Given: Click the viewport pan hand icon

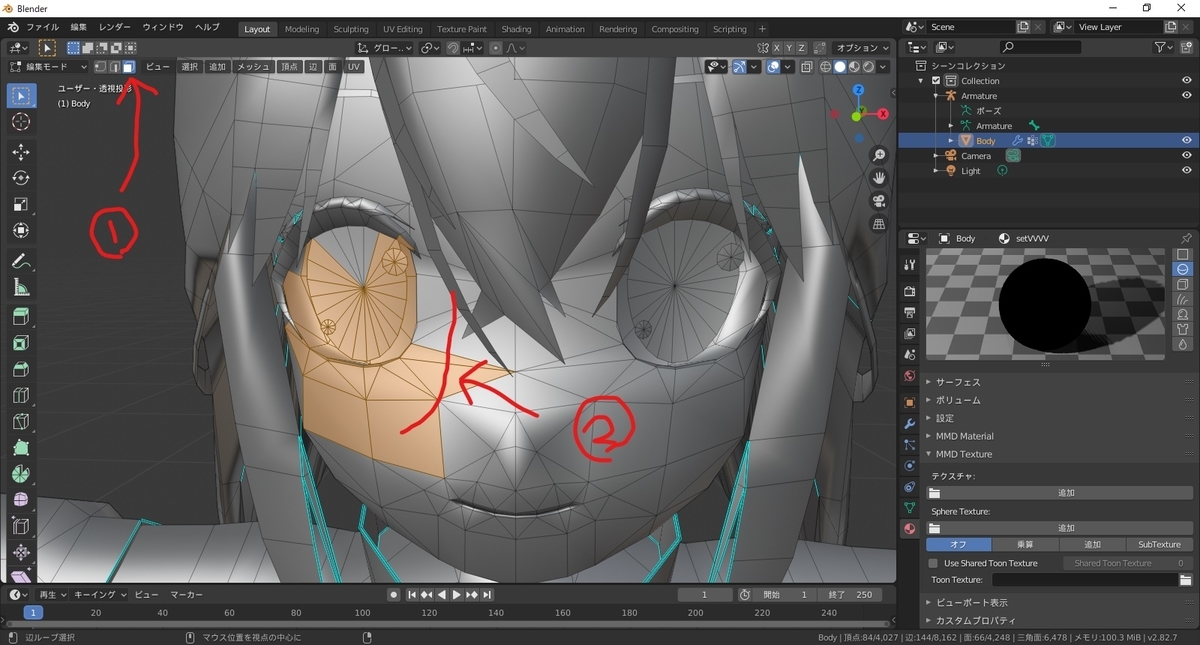Looking at the screenshot, I should 879,177.
